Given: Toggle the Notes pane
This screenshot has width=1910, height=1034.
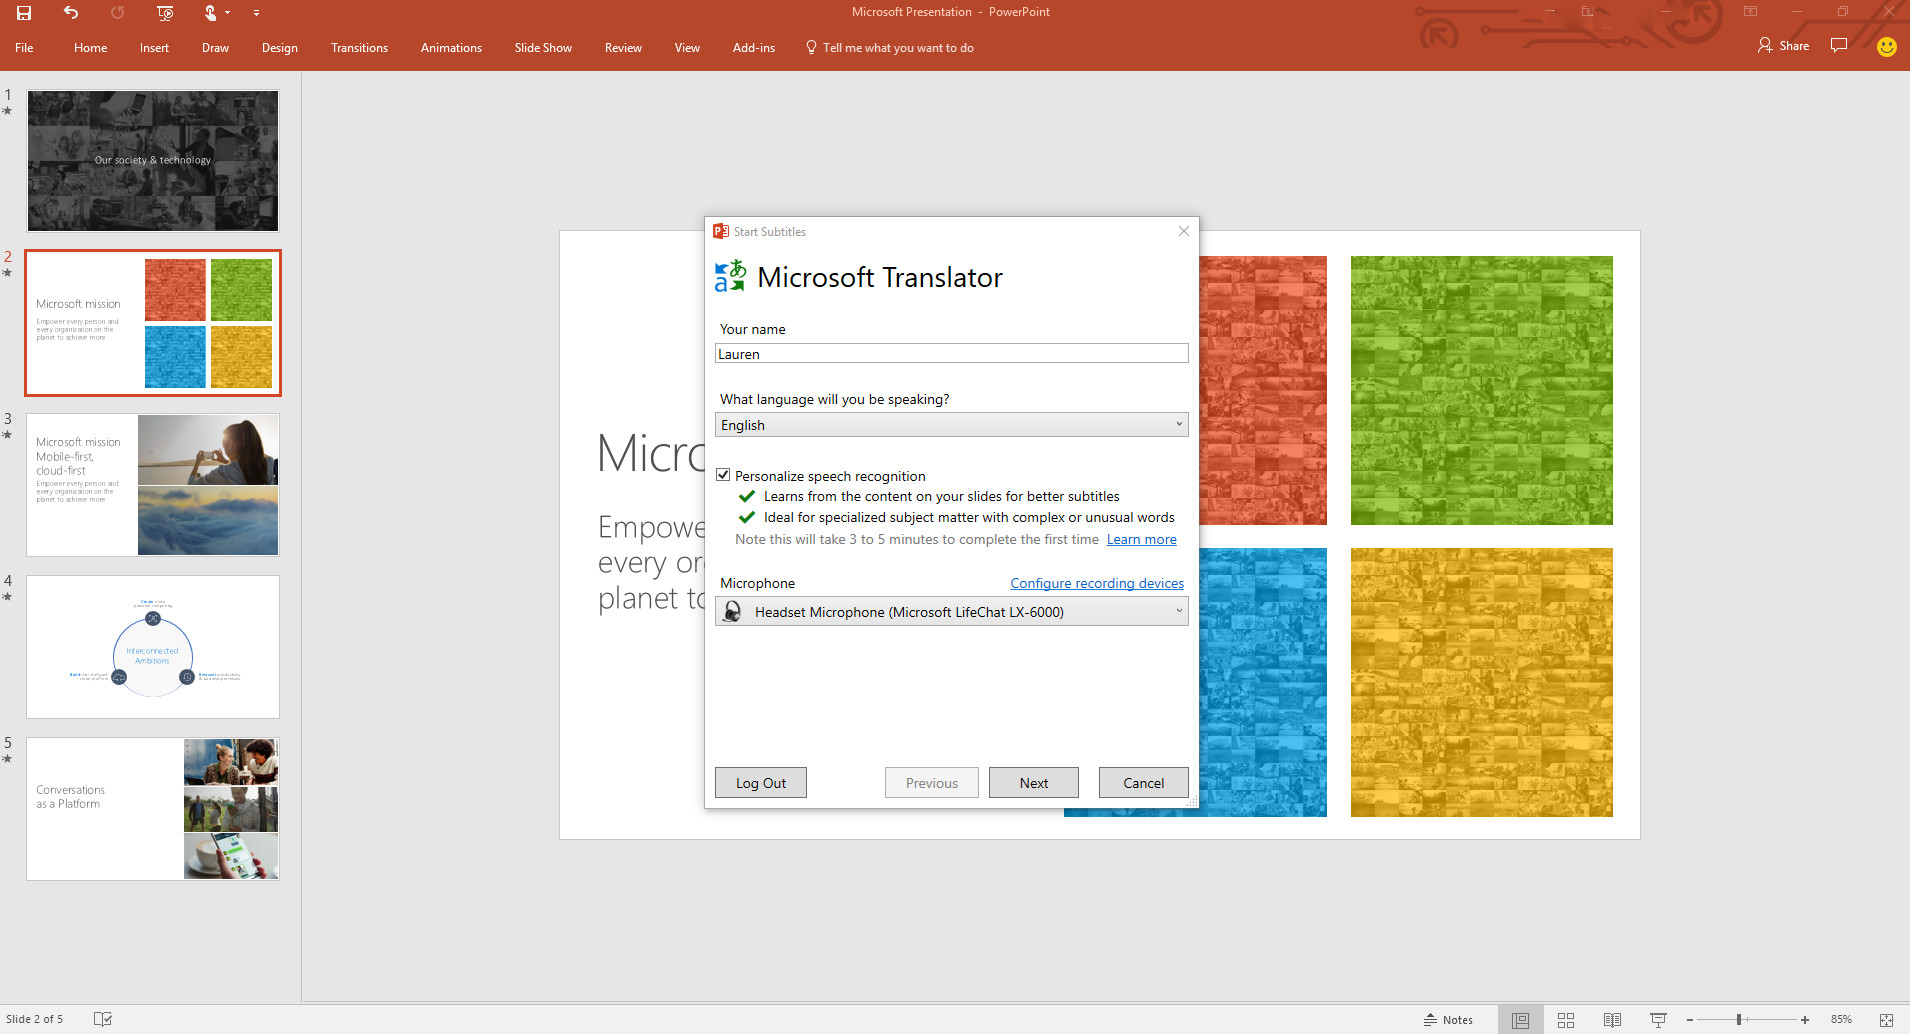Looking at the screenshot, I should [1450, 1019].
